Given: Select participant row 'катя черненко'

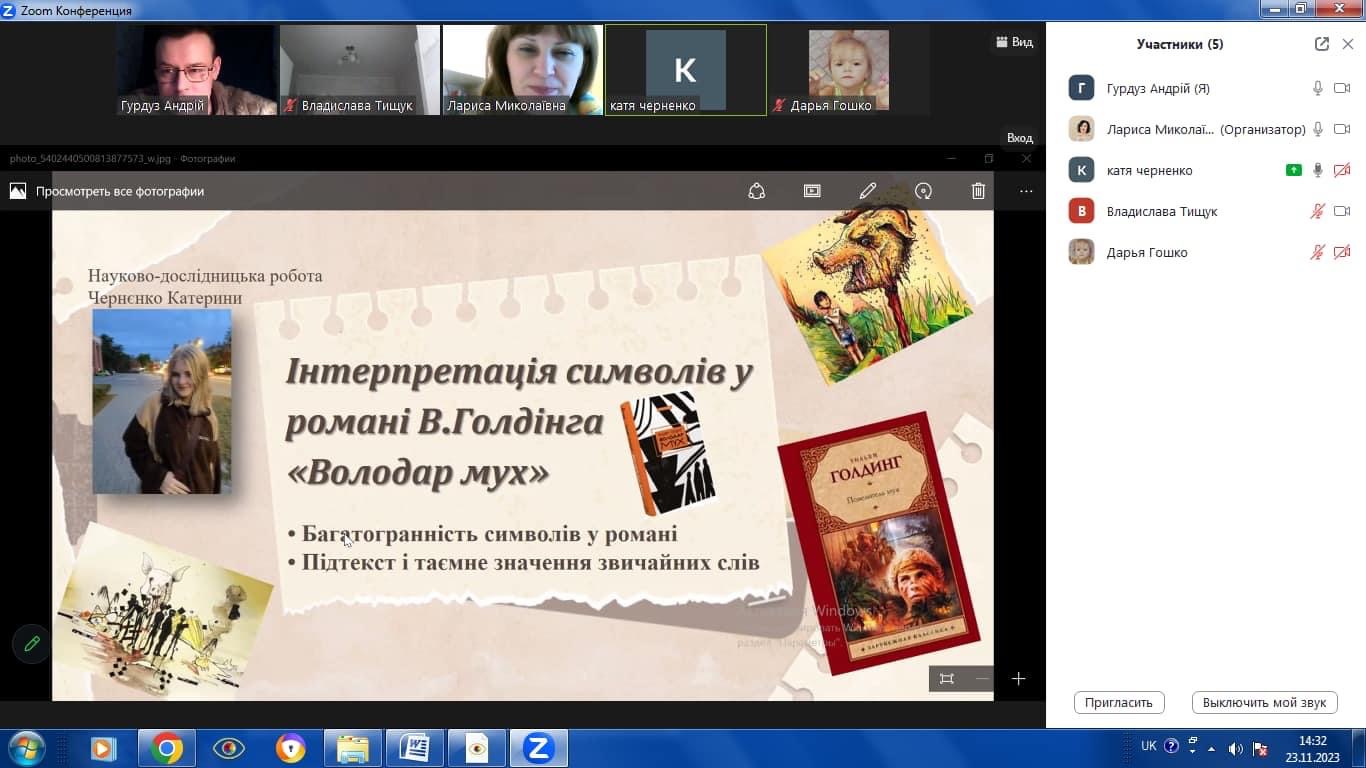Looking at the screenshot, I should [1206, 170].
